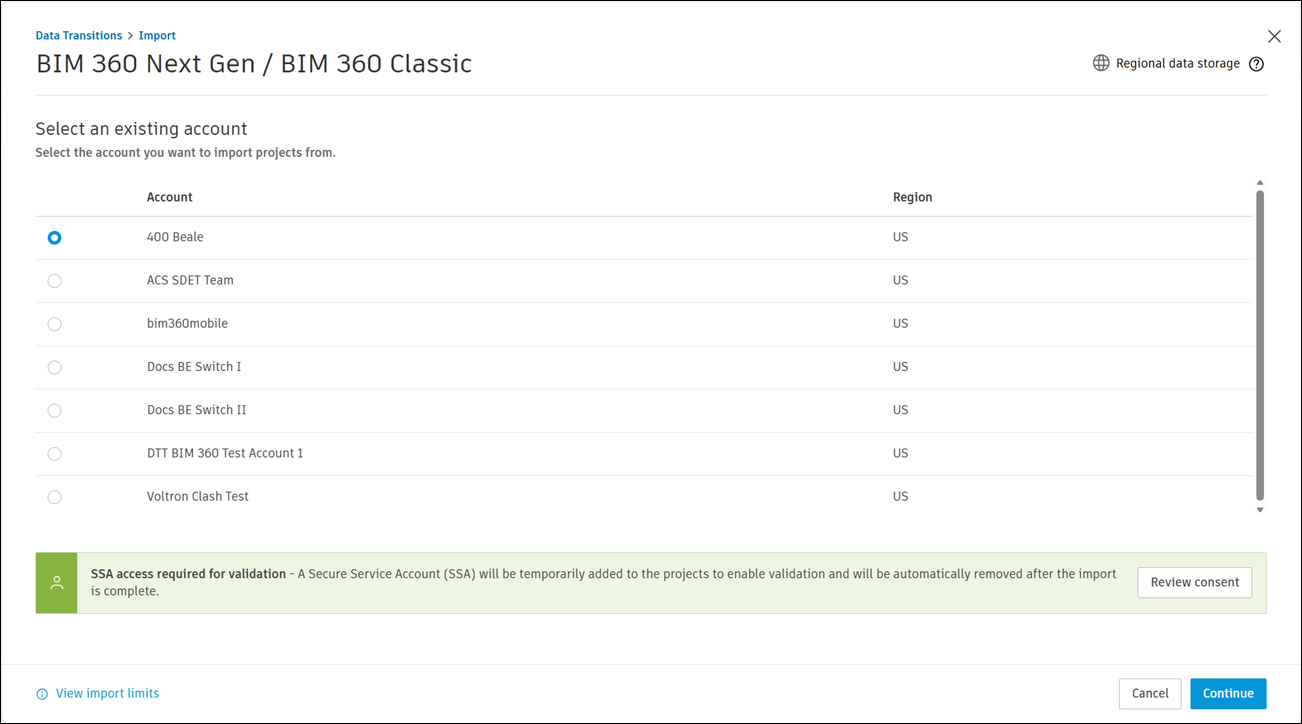1302x724 pixels.
Task: Select the ACS SDET Team radio button
Action: pos(54,281)
